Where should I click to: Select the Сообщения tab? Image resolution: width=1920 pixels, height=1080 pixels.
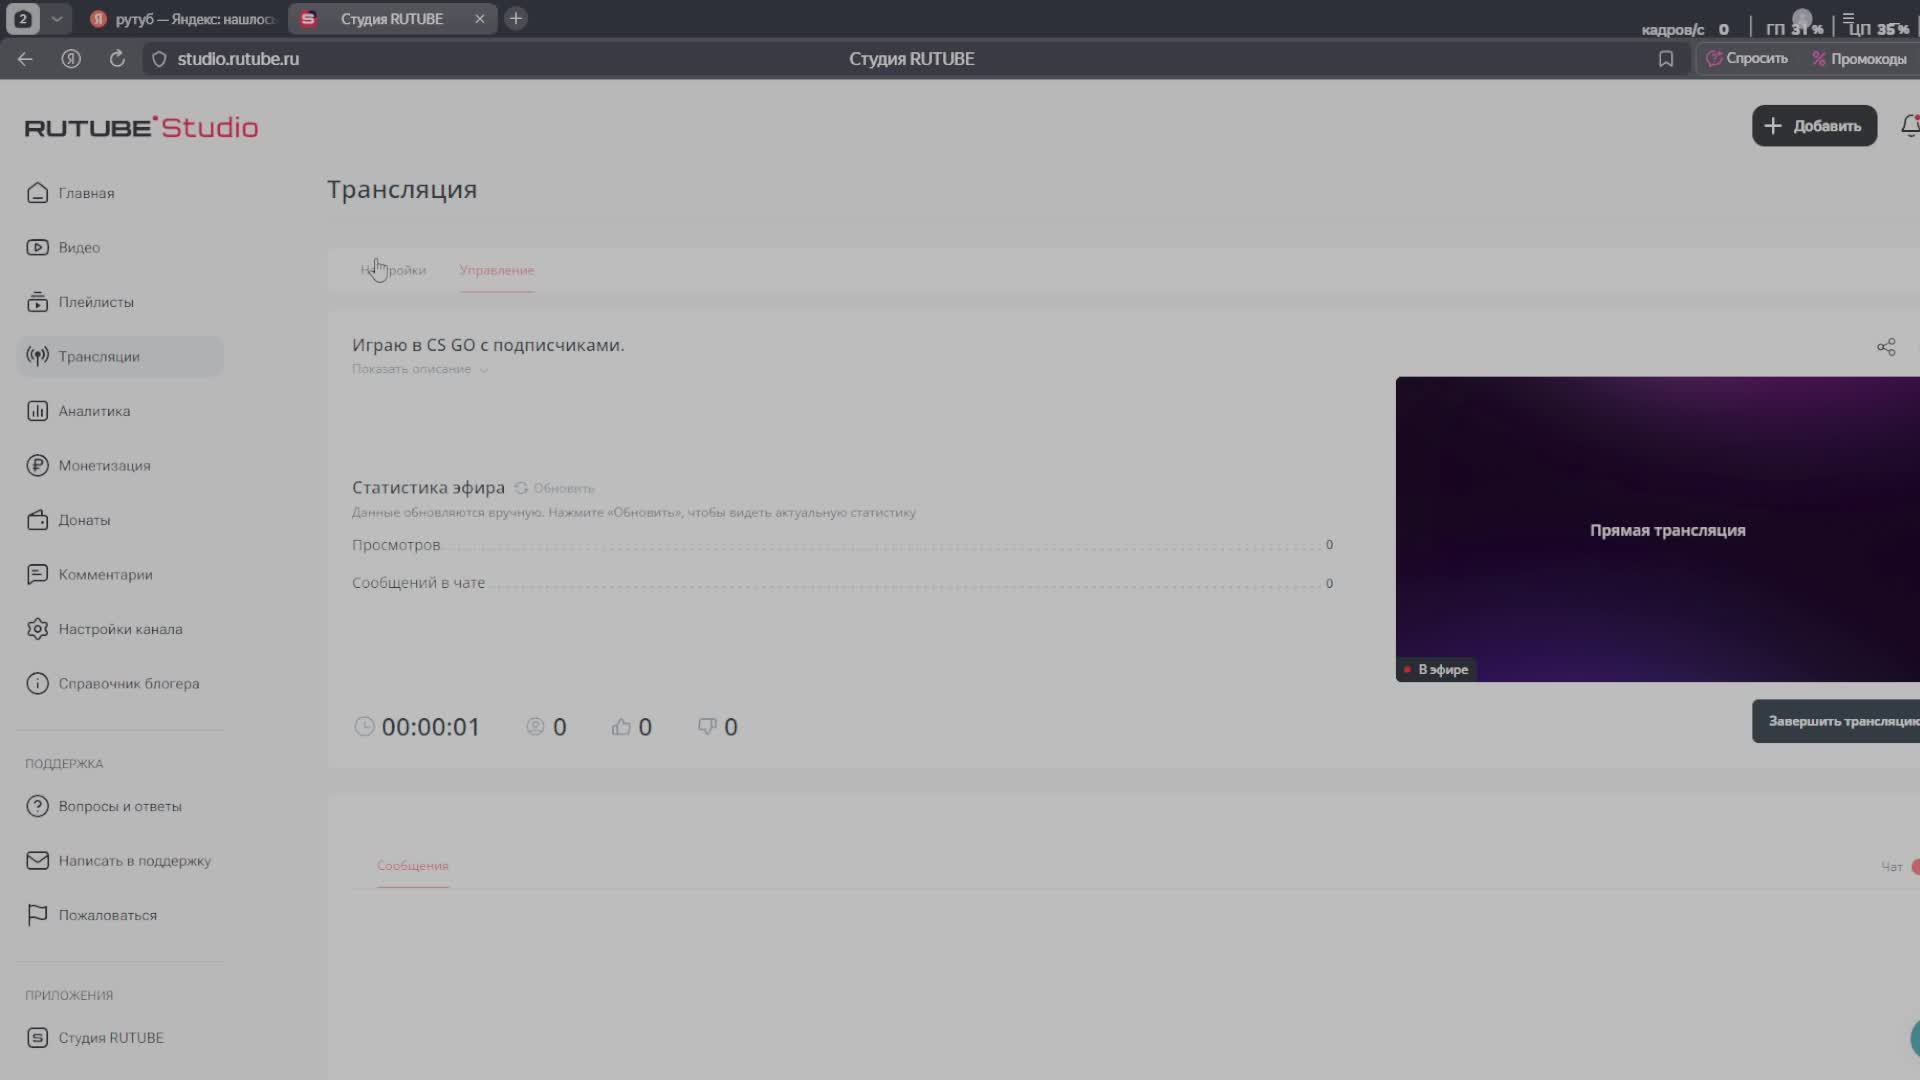(412, 866)
